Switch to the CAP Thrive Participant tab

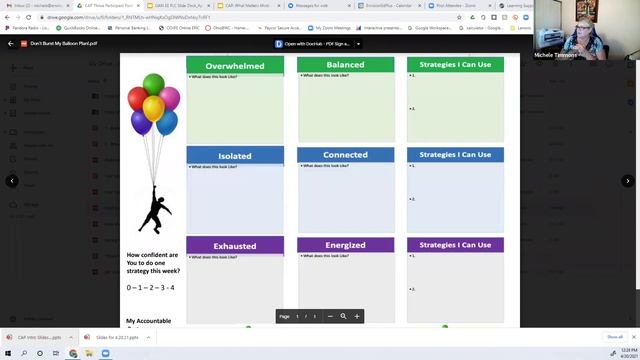[108, 6]
